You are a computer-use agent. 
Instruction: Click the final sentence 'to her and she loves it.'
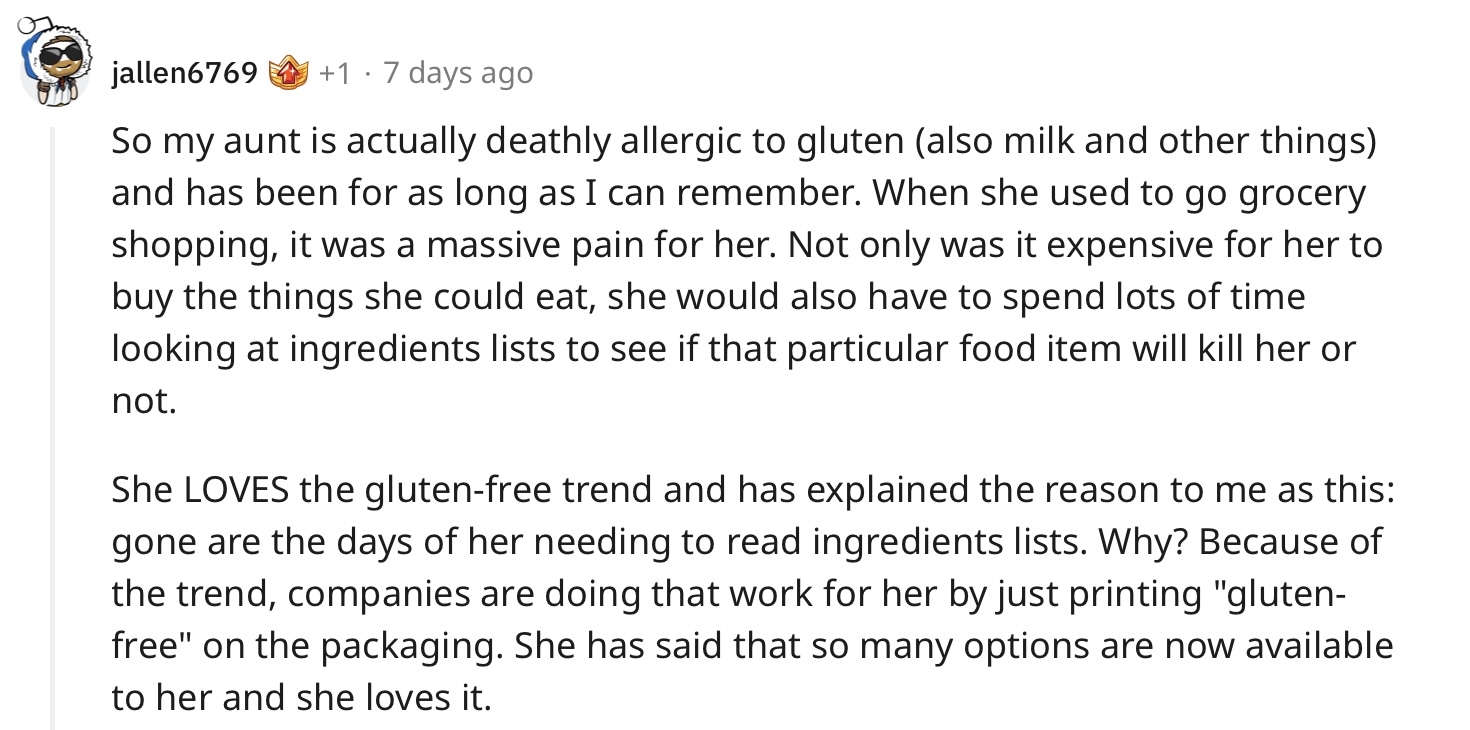tap(301, 698)
